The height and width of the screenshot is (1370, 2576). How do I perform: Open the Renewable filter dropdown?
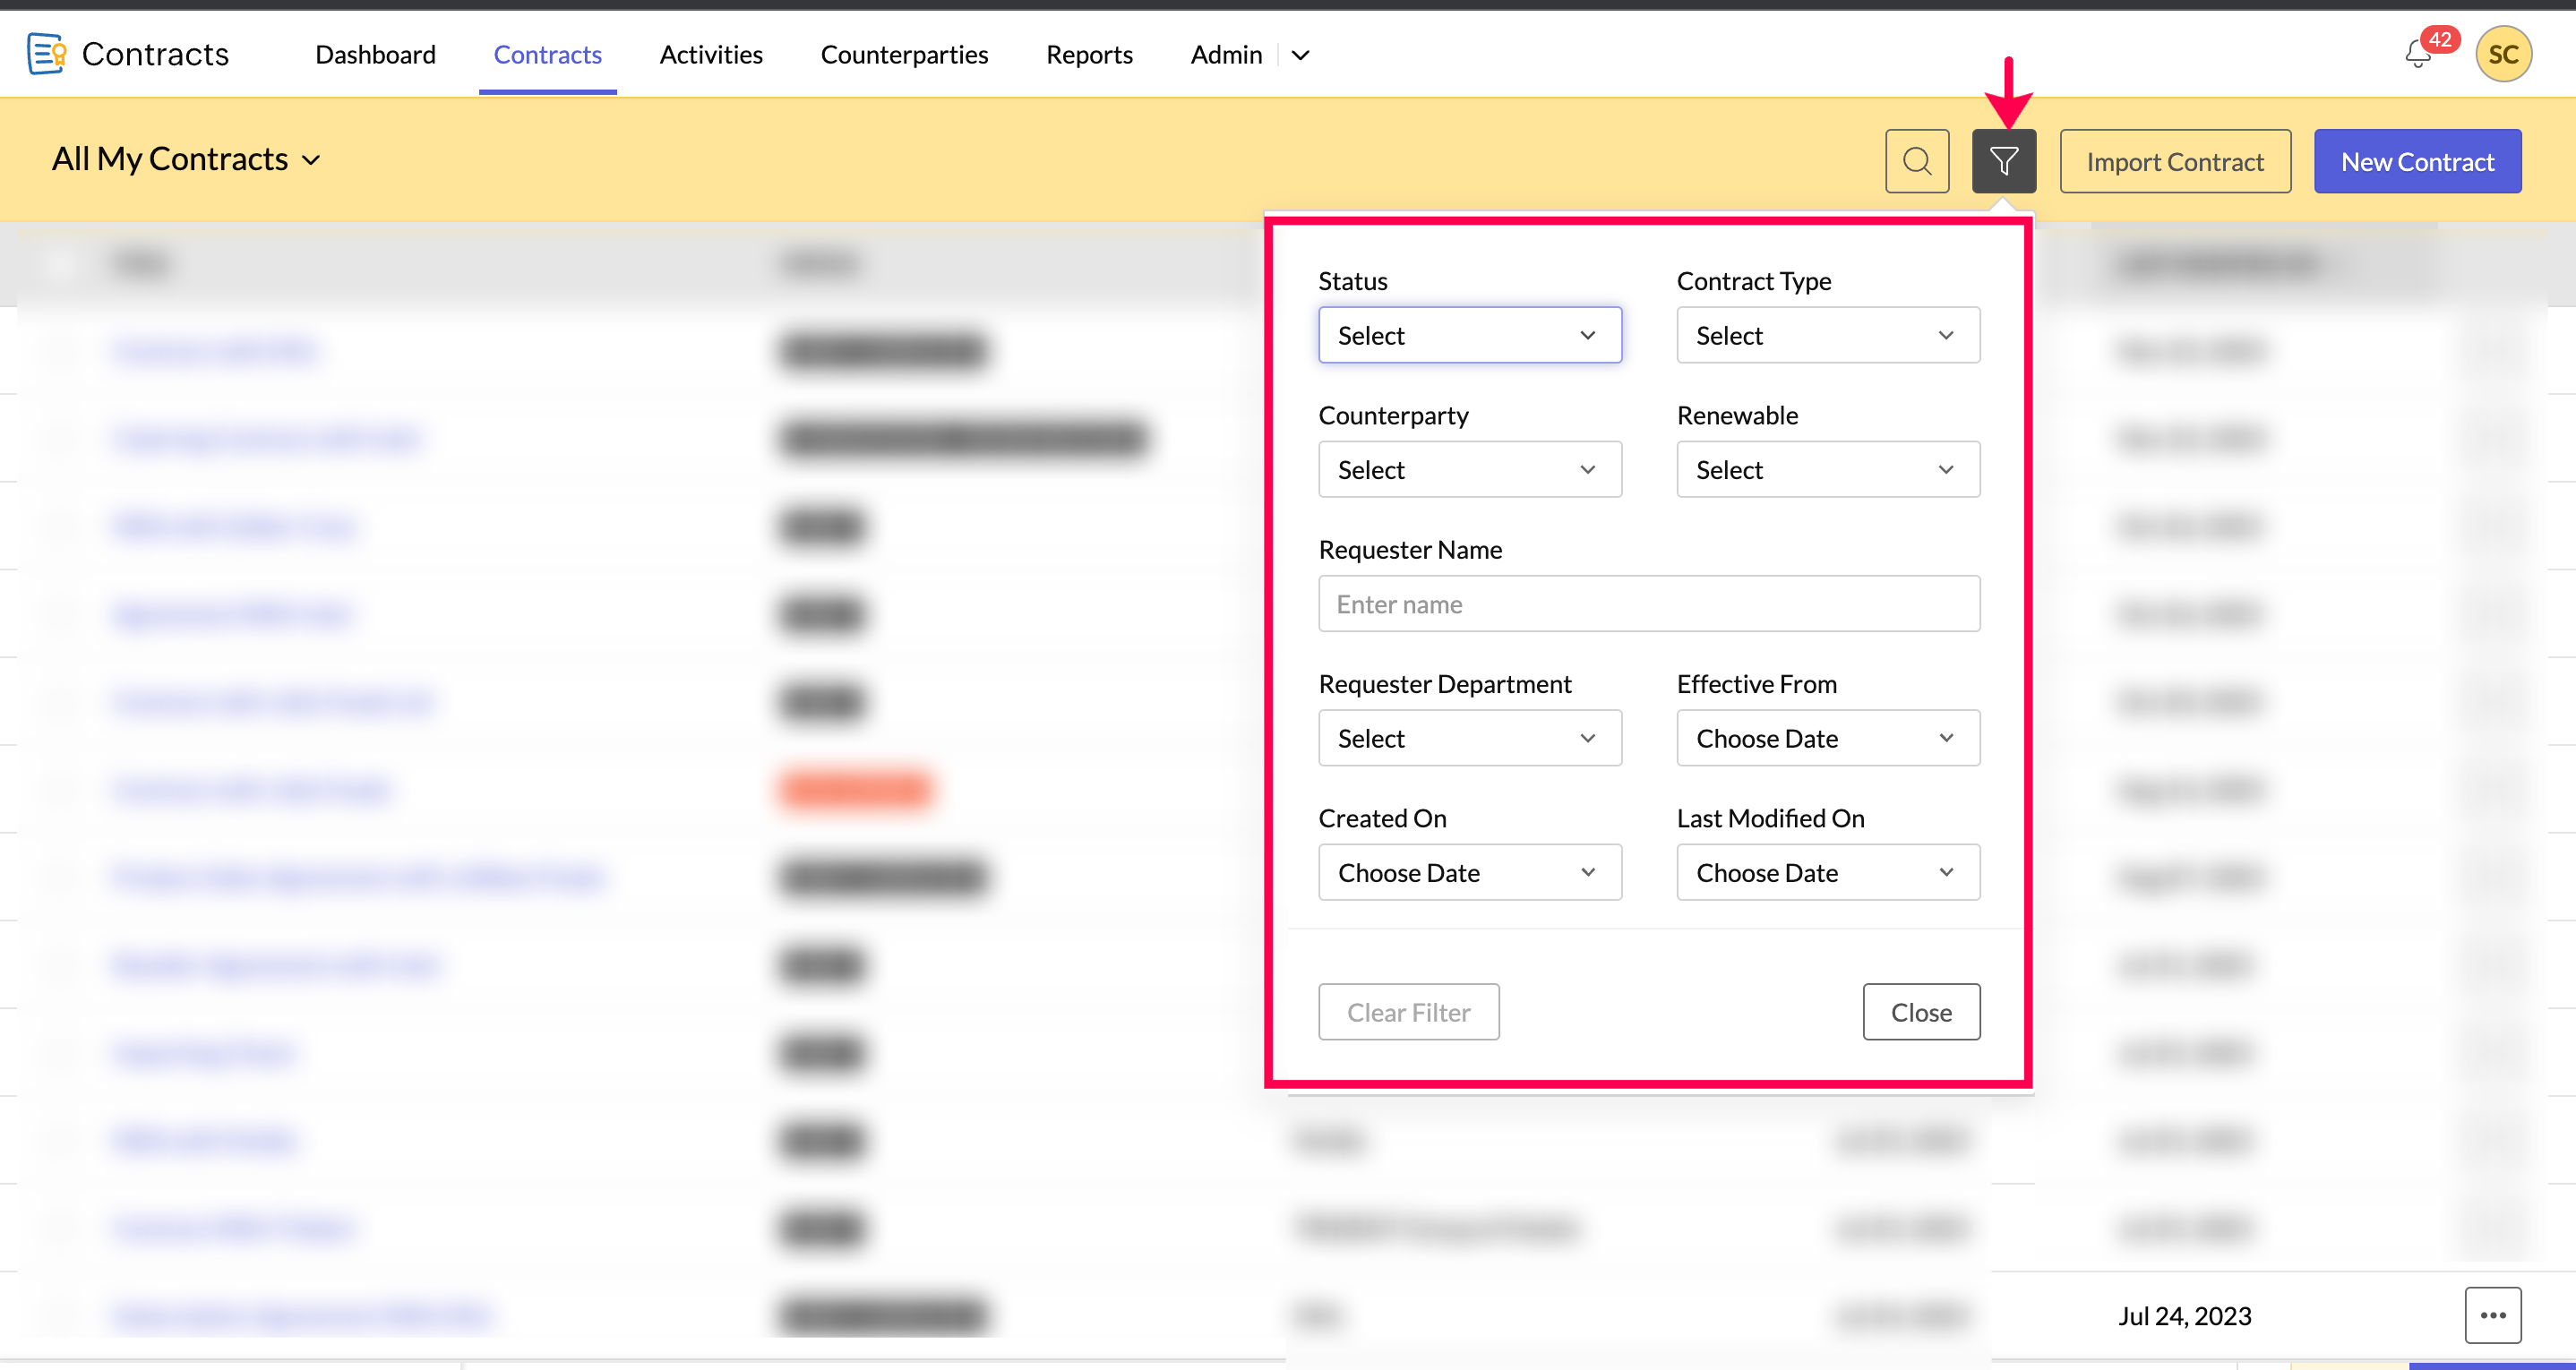[x=1828, y=469]
